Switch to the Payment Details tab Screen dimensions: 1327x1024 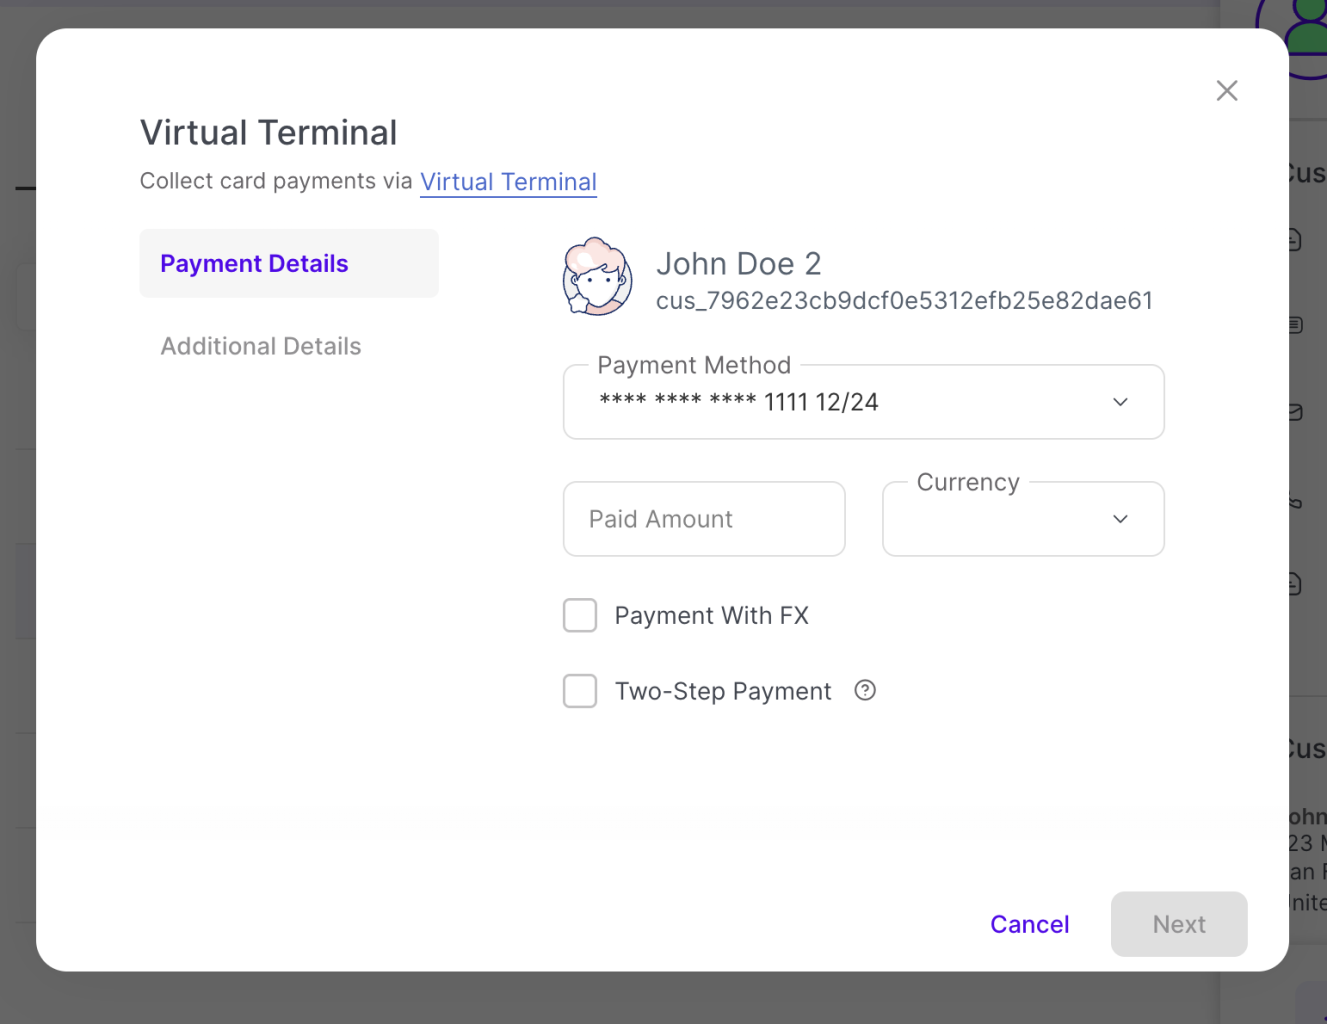[x=254, y=264]
